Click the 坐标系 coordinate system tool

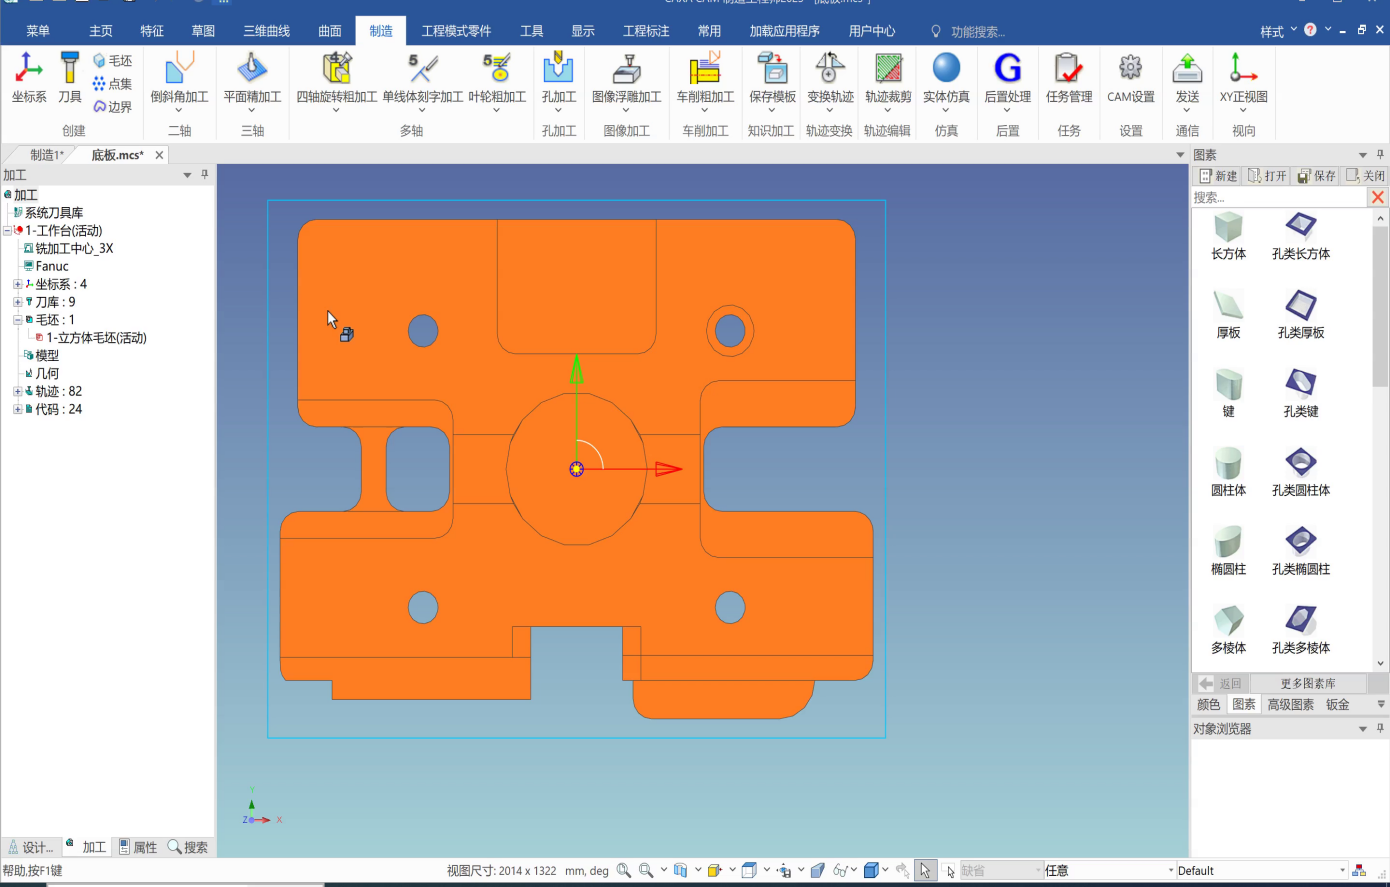point(29,78)
